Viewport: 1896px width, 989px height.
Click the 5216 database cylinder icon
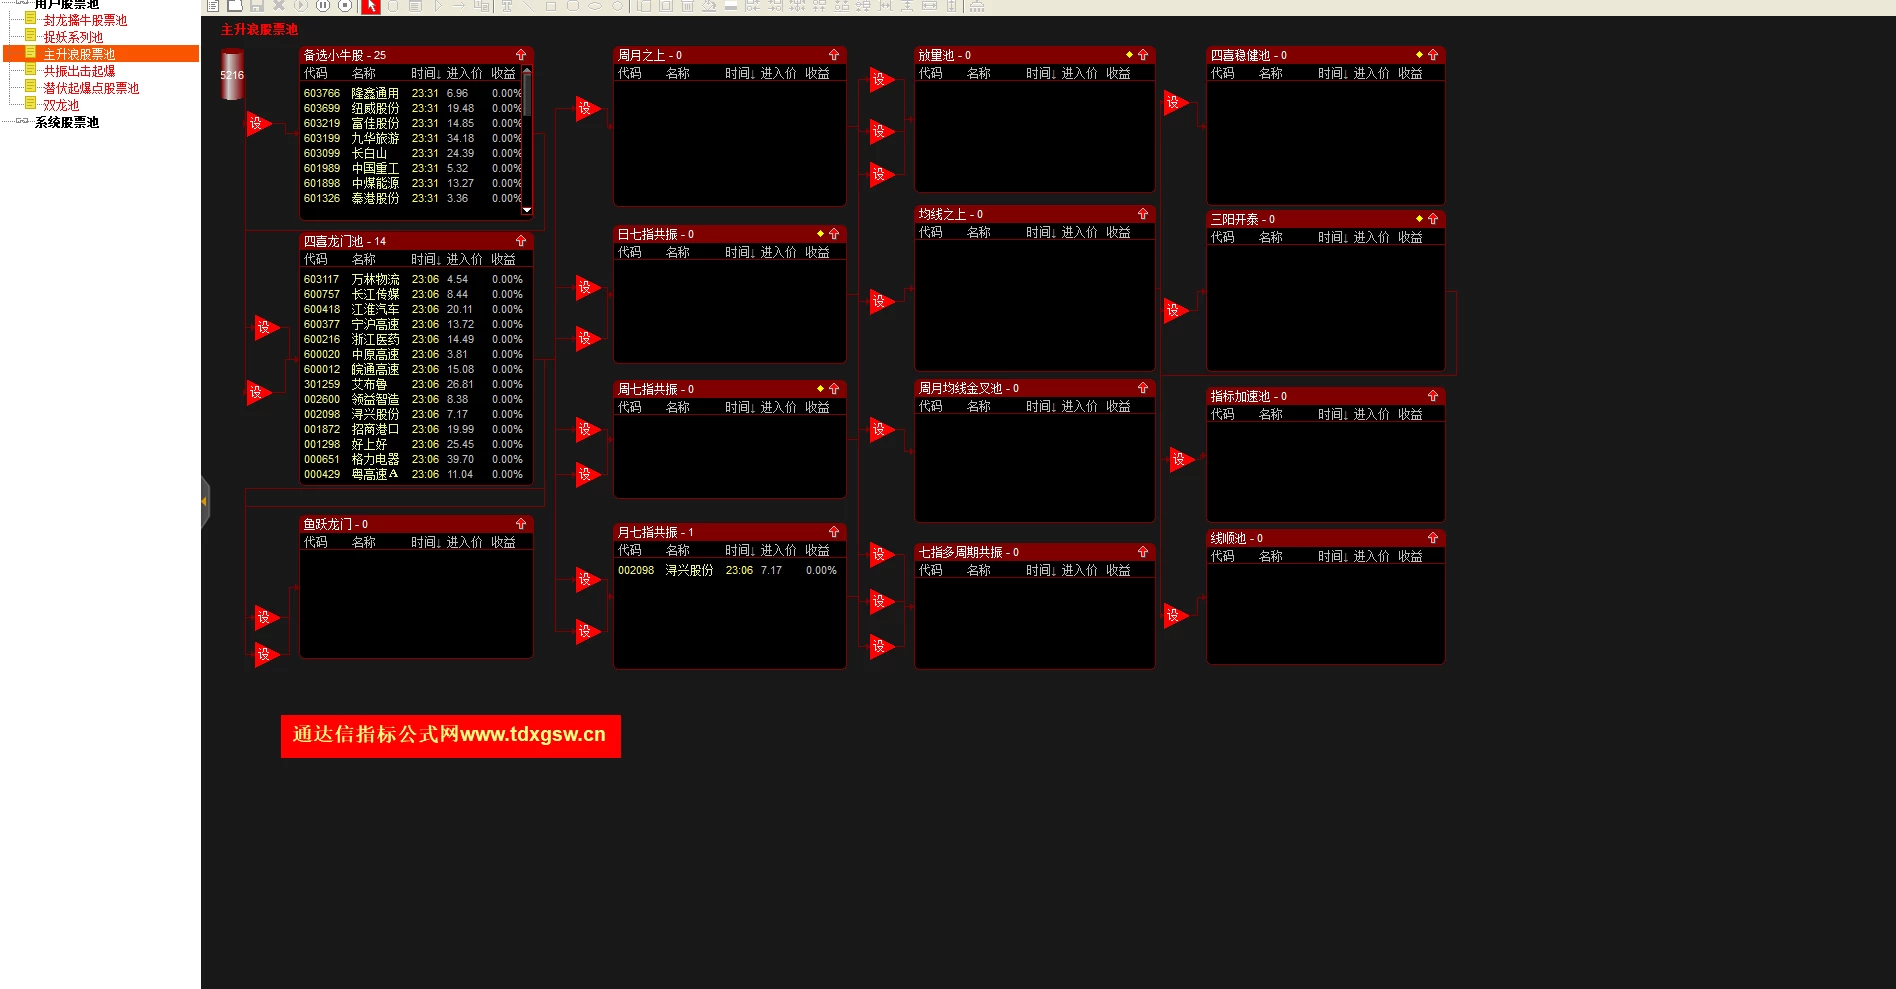coord(232,75)
